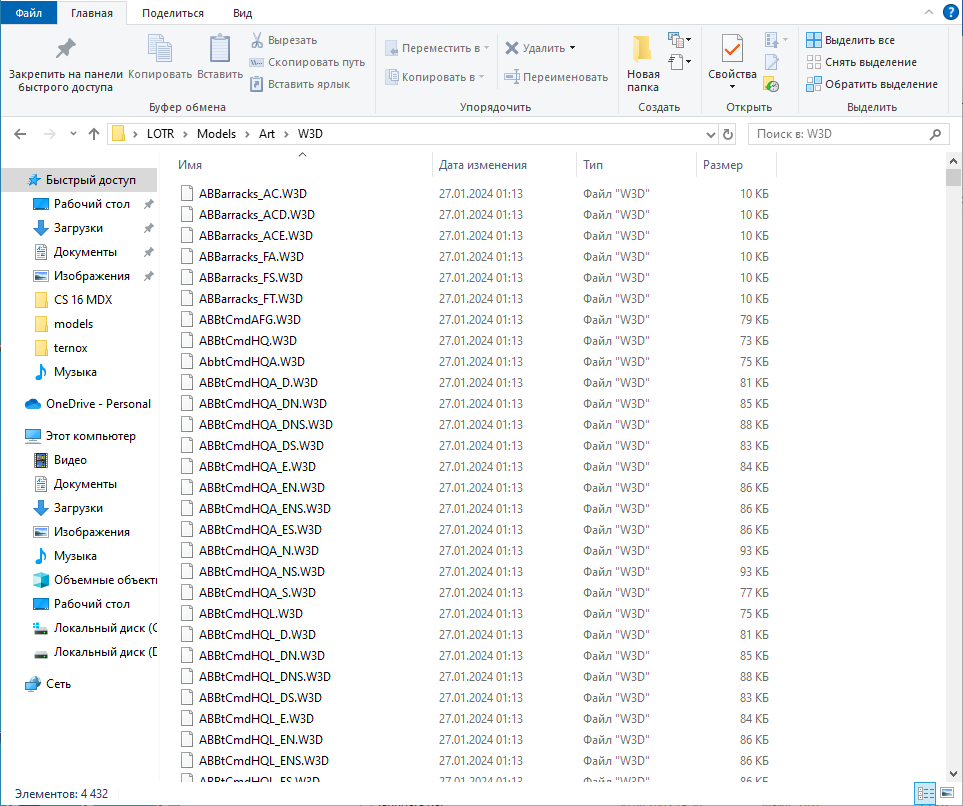963x806 pixels.
Task: Click the Вставить clipboard icon
Action: pos(220,58)
